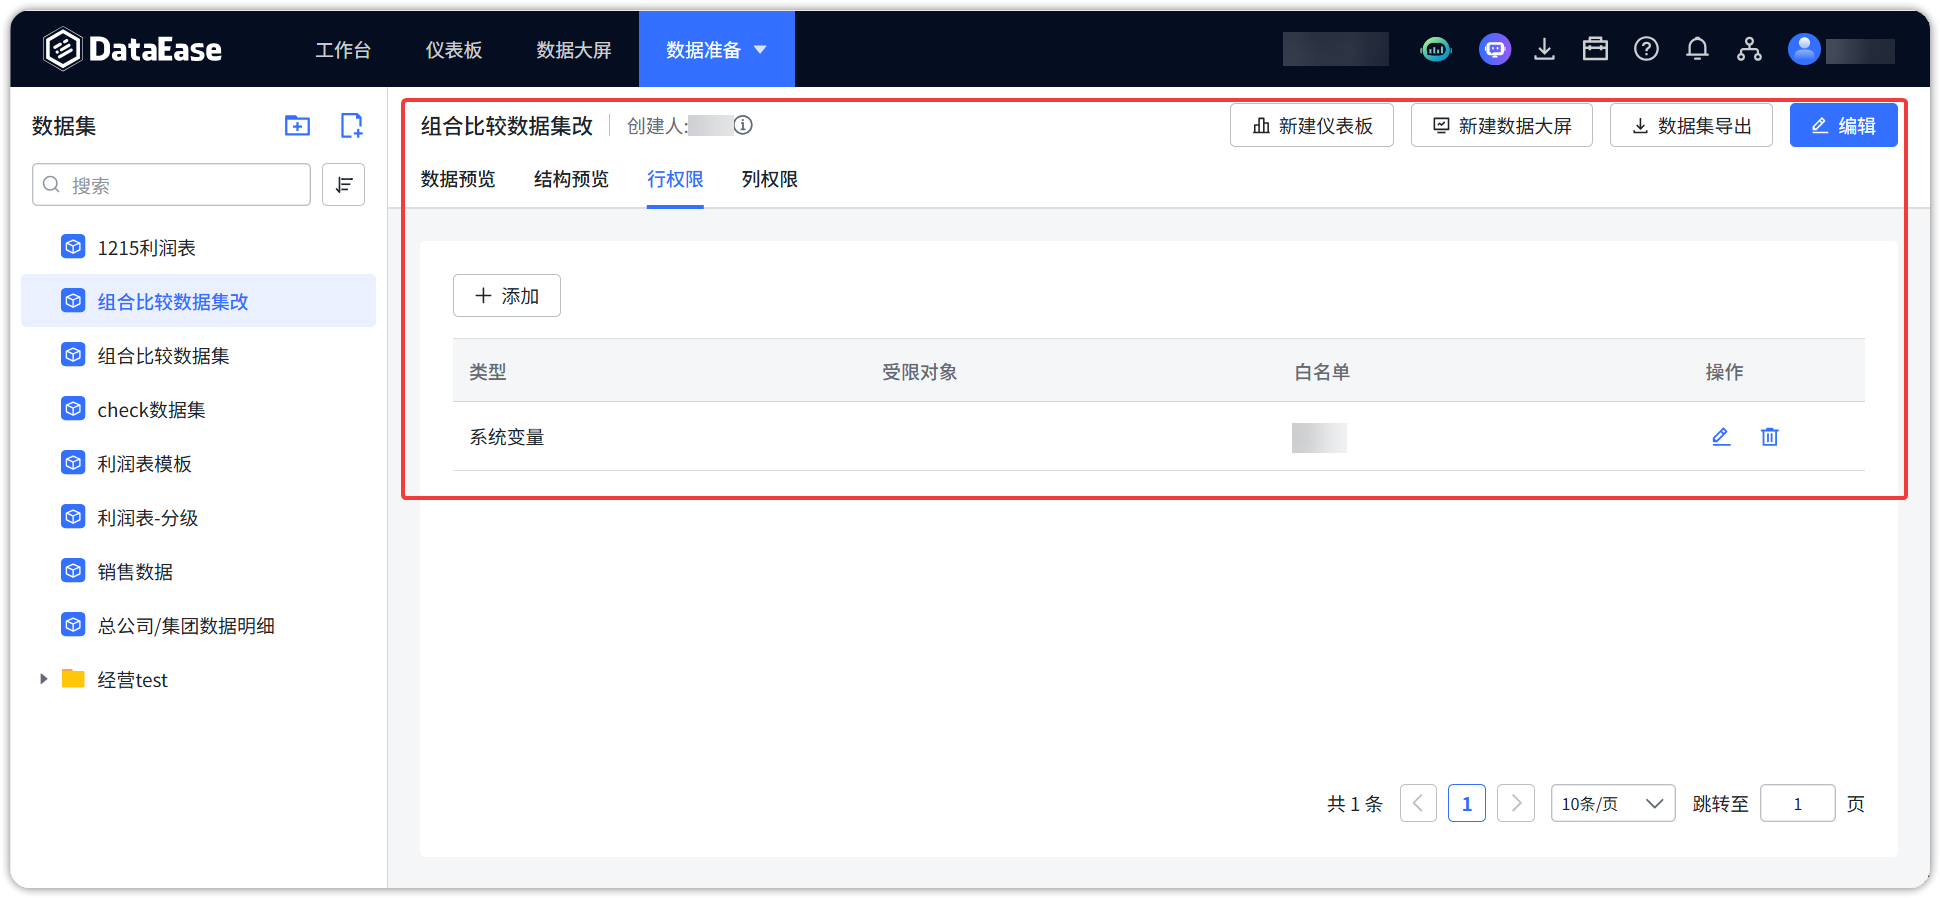Open 仪表板 in the top navigation

[454, 50]
